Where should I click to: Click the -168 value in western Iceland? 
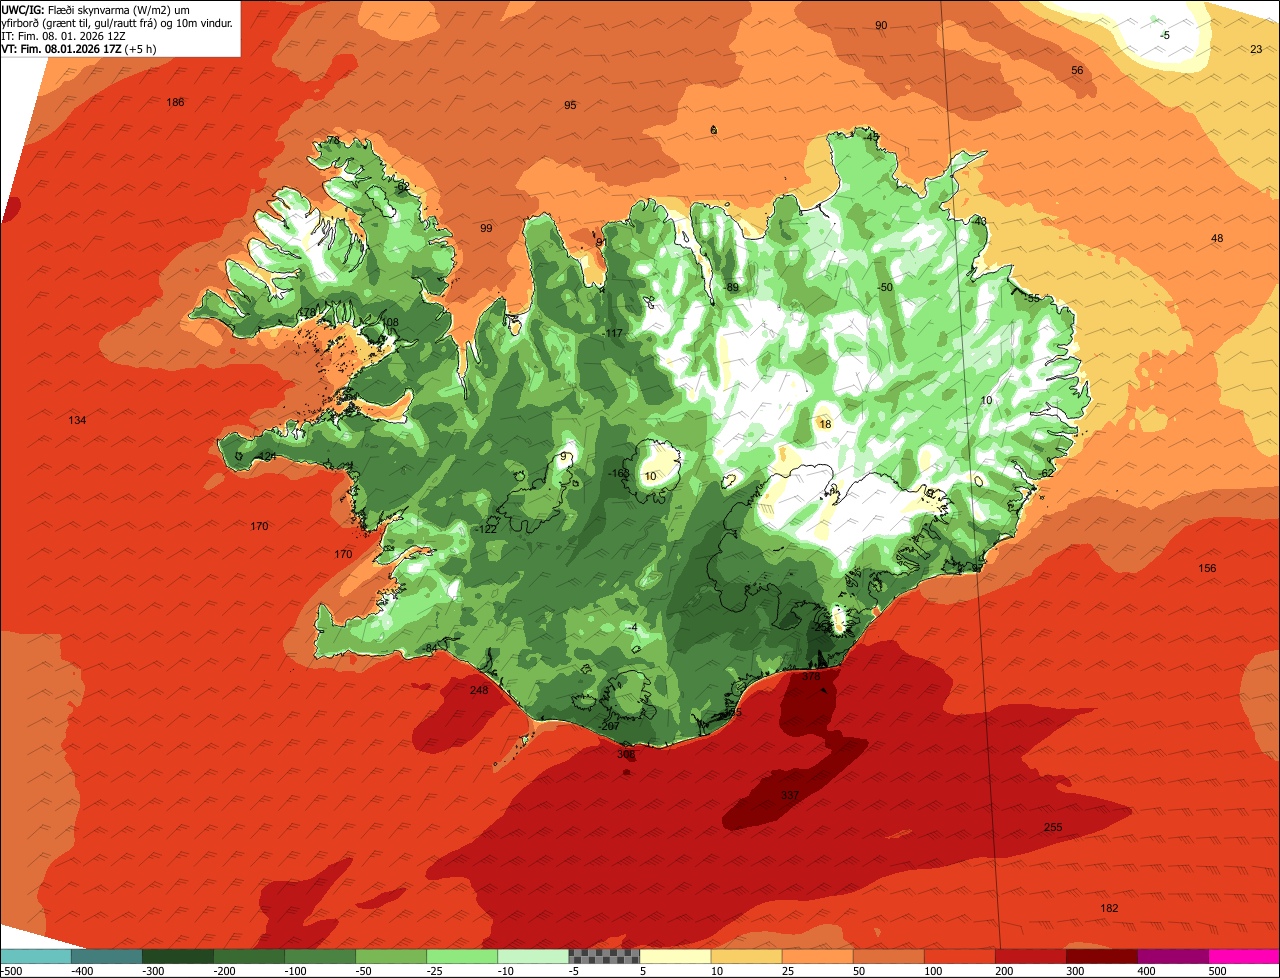pos(619,473)
